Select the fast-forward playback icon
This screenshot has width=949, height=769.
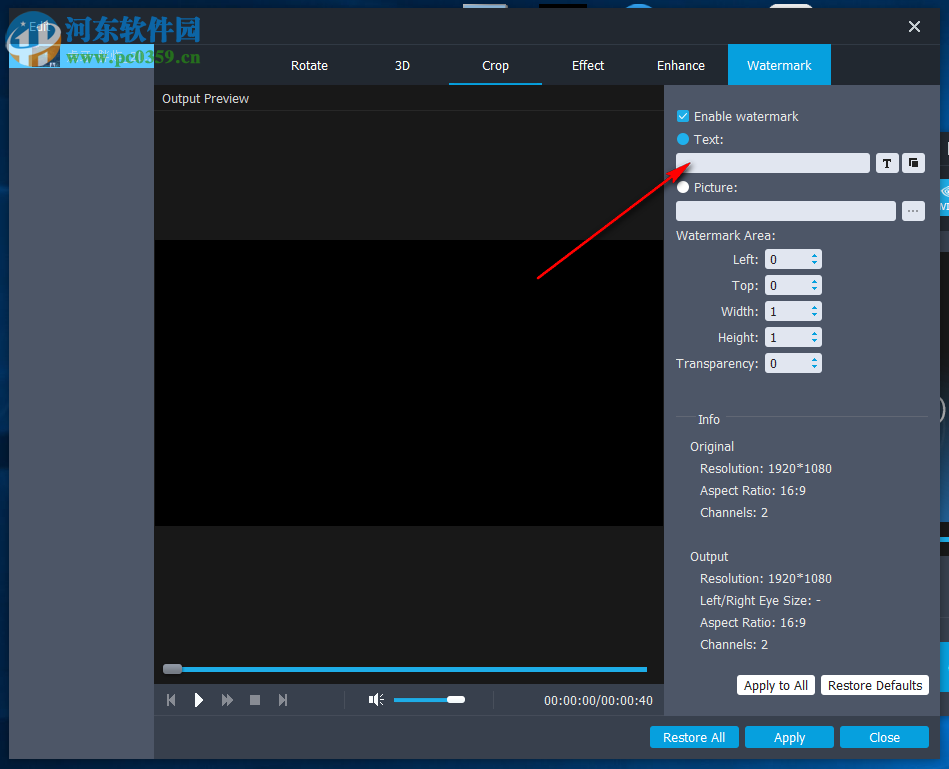tap(226, 699)
